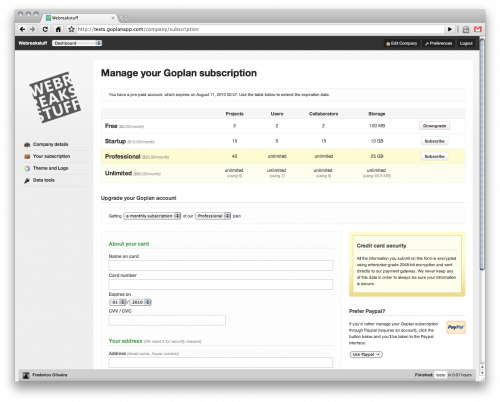Viewport: 500px width, 402px height.
Task: Open the expiry year dropdown showing 2010
Action: tap(140, 302)
